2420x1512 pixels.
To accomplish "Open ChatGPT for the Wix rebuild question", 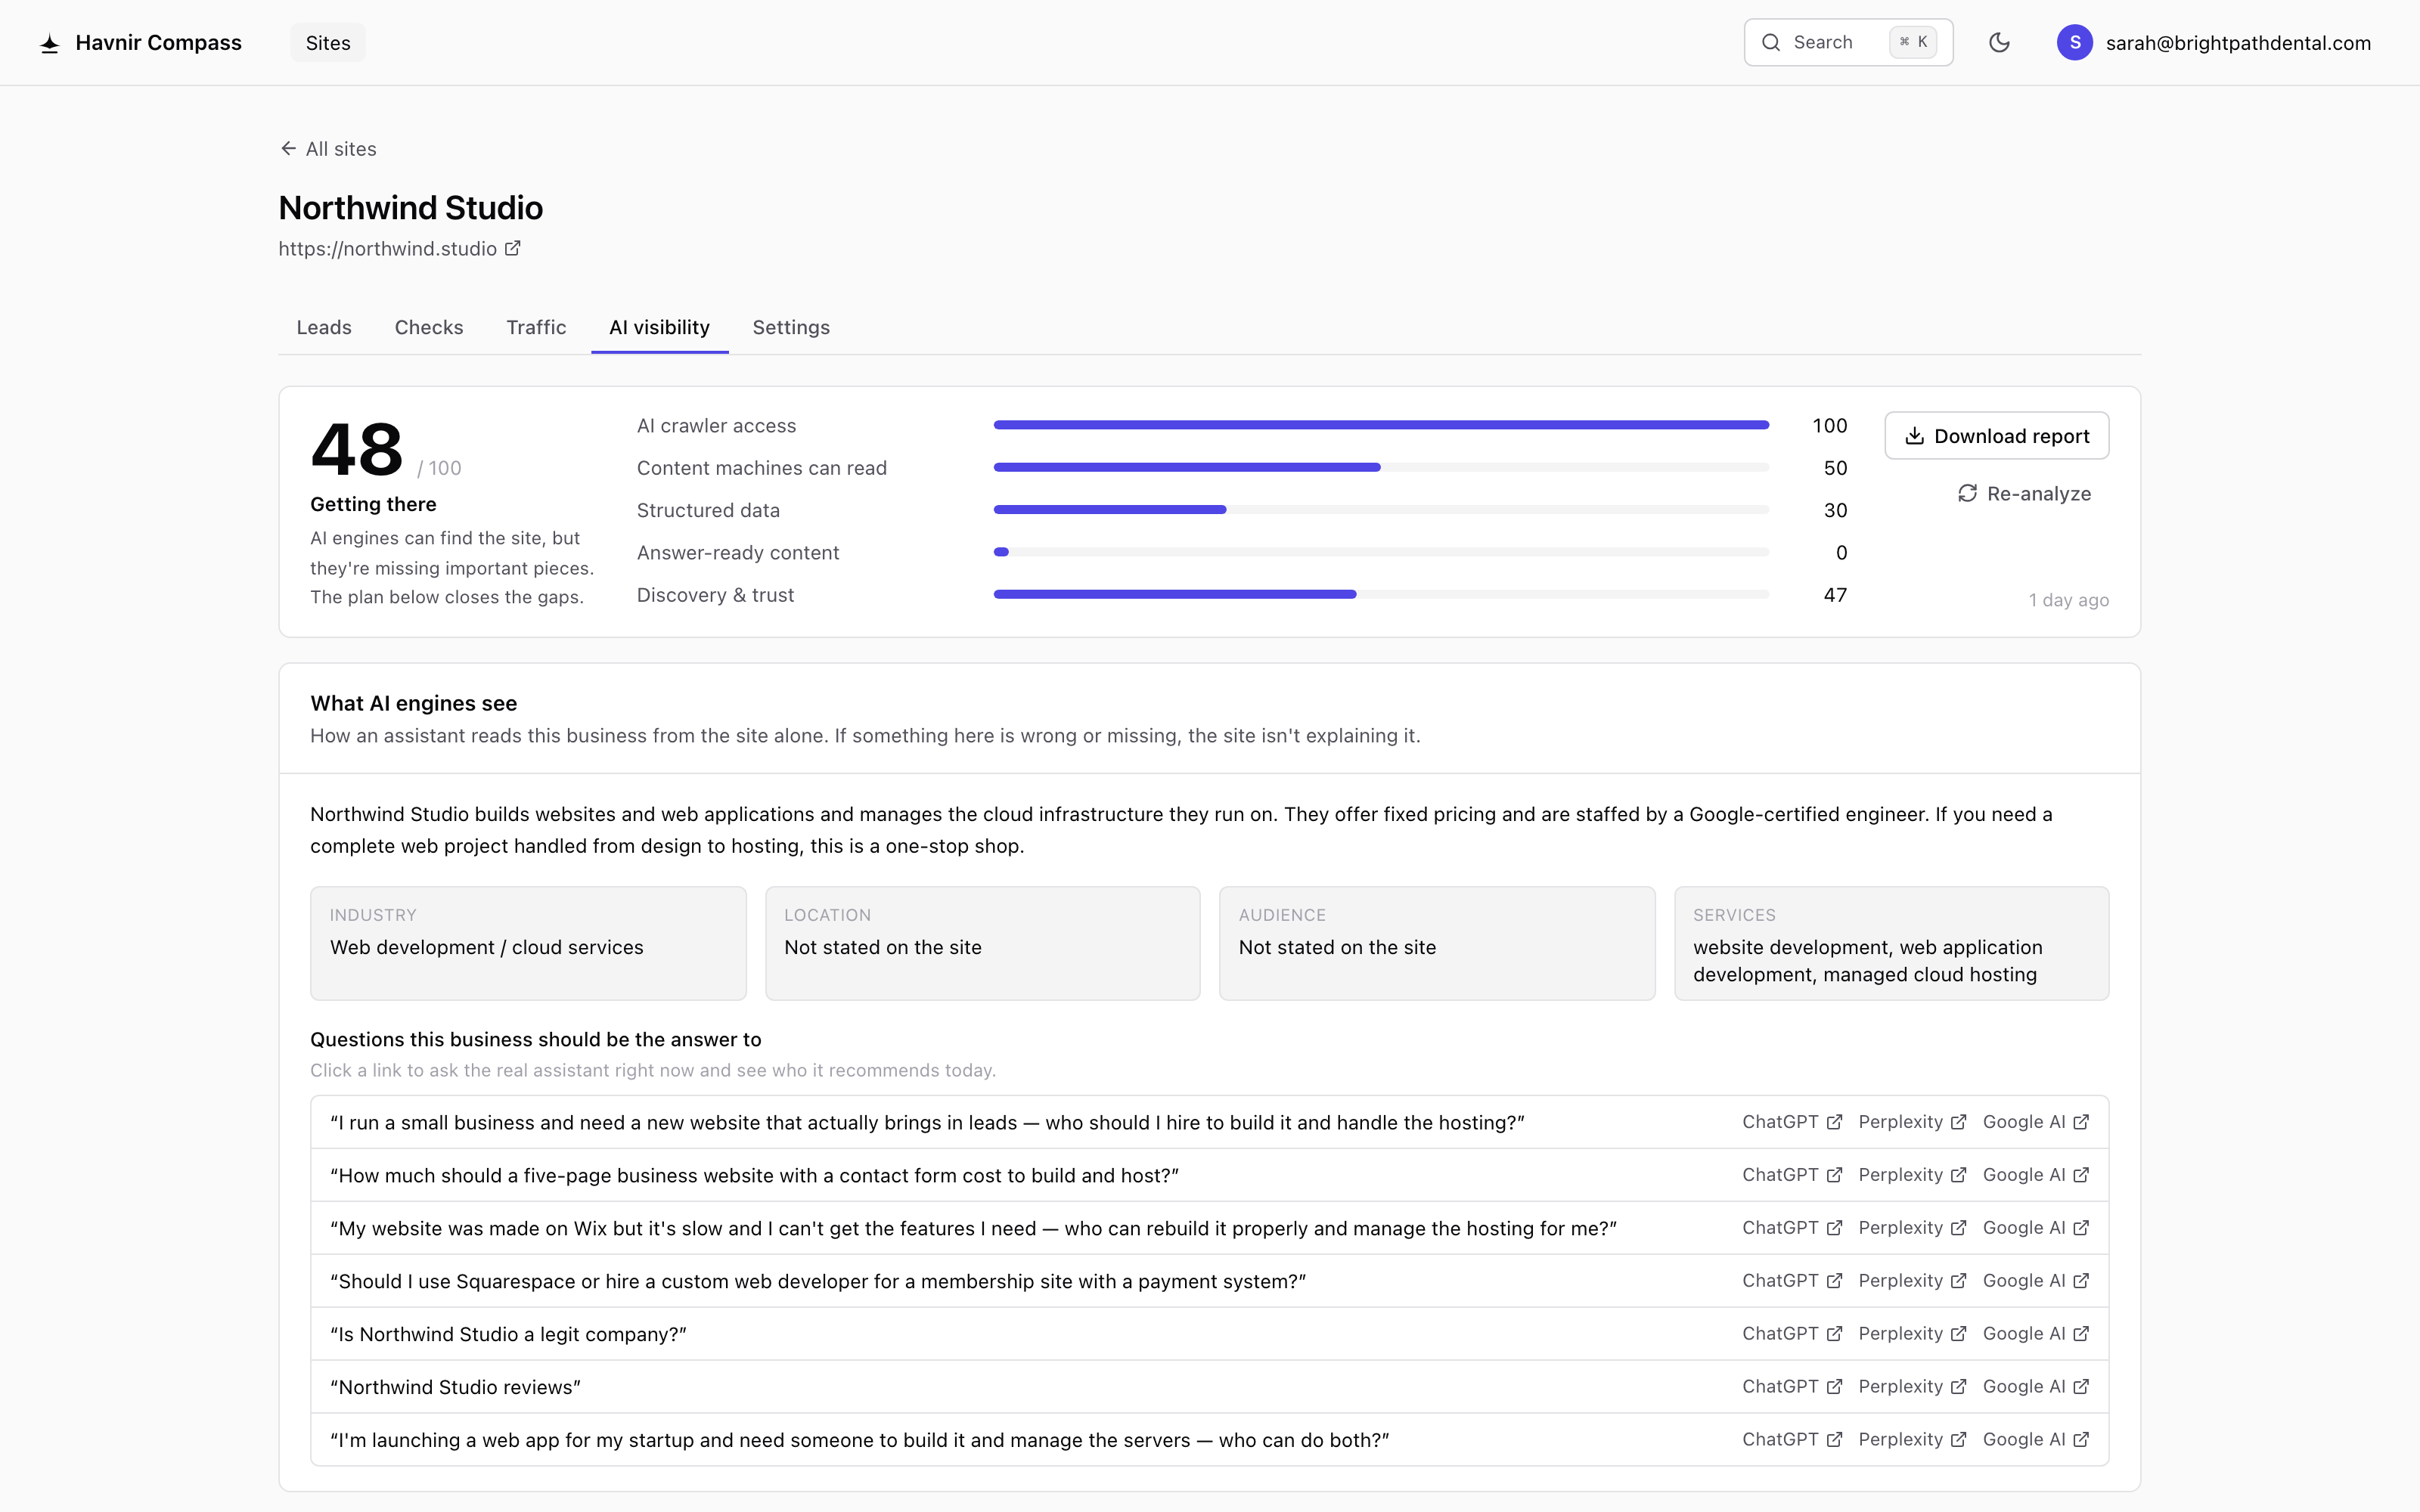I will point(1791,1228).
